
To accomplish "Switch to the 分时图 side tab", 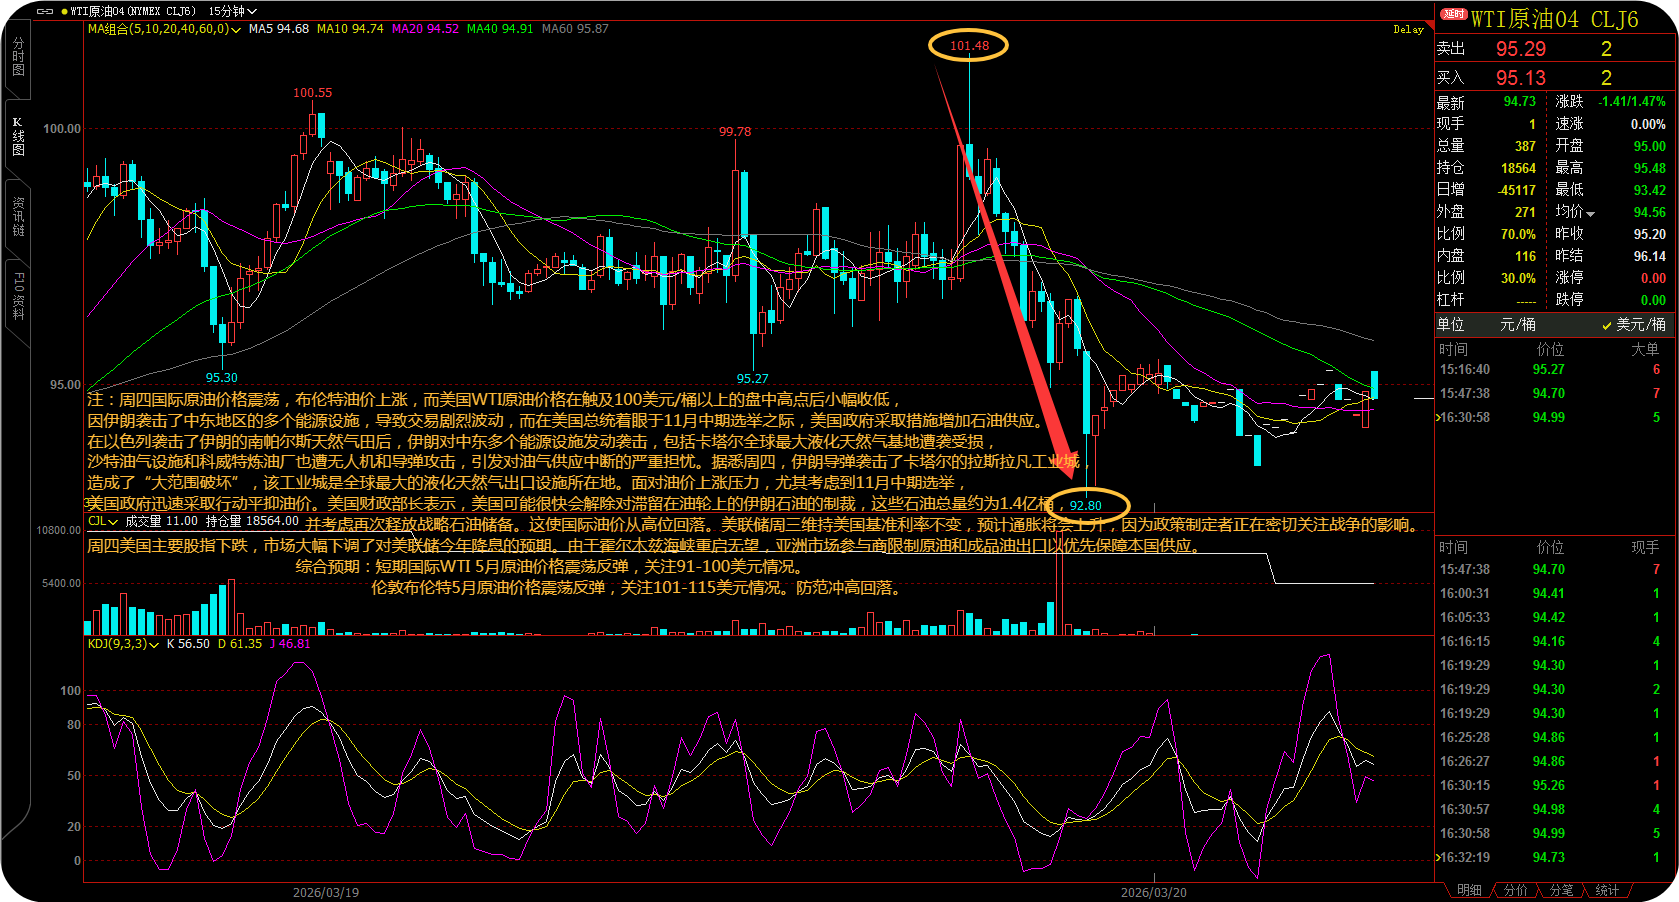I will (x=18, y=57).
